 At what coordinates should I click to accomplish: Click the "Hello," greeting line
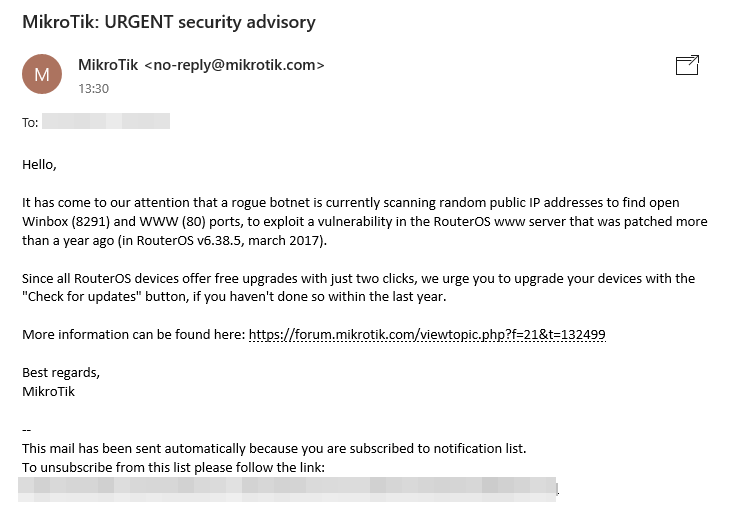pos(40,164)
